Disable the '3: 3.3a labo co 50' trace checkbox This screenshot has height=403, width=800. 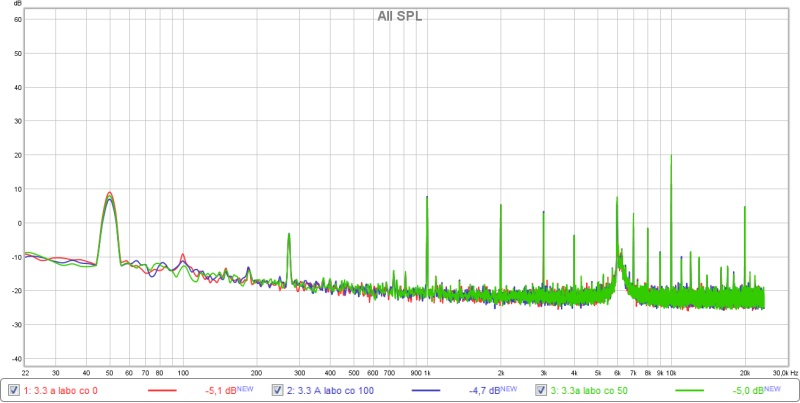pyautogui.click(x=543, y=390)
